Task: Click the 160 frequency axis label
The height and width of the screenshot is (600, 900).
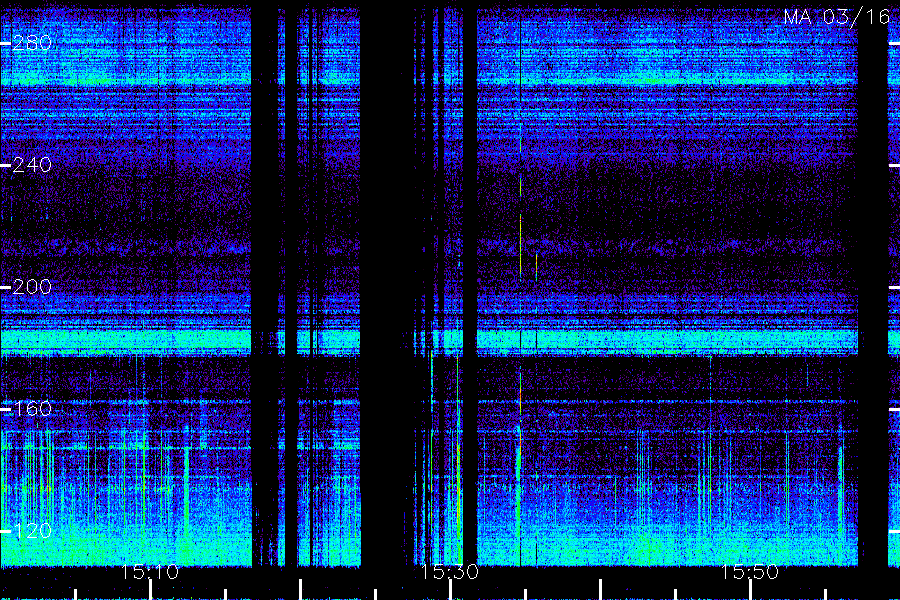Action: (x=32, y=409)
